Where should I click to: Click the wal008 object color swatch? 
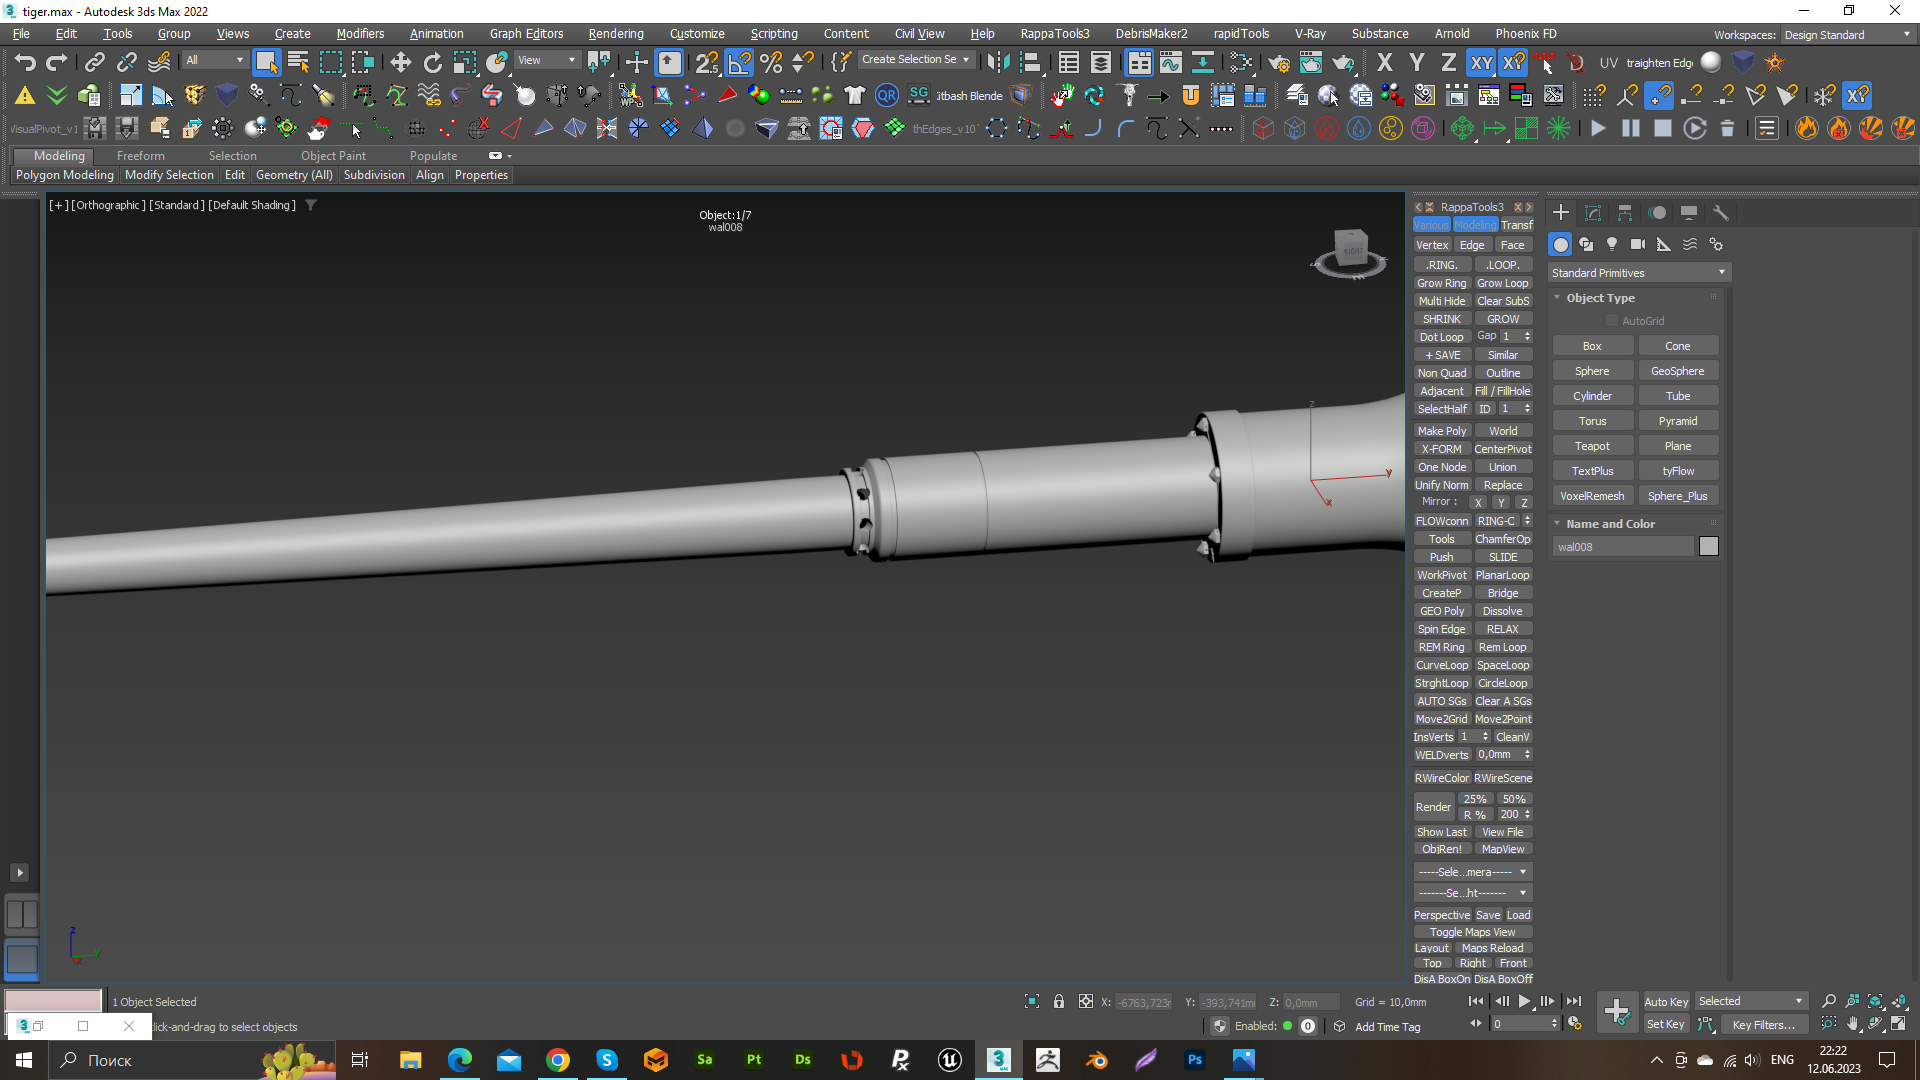pos(1709,546)
